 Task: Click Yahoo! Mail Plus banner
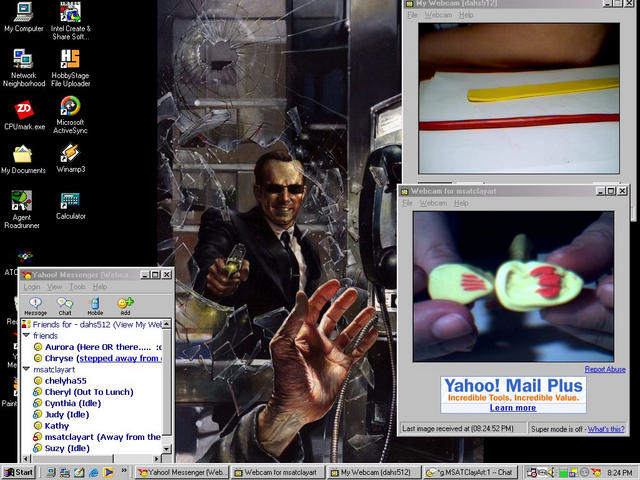click(x=513, y=395)
